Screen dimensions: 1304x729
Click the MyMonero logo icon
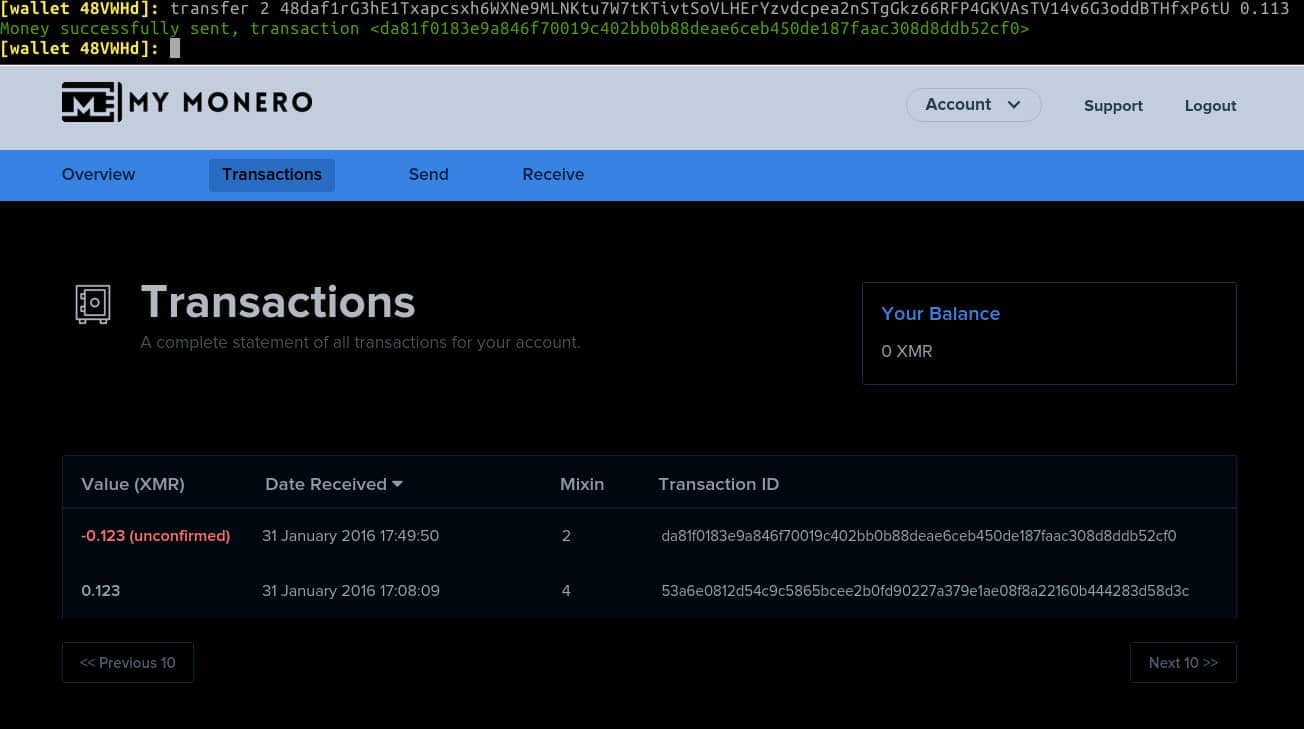(x=92, y=102)
